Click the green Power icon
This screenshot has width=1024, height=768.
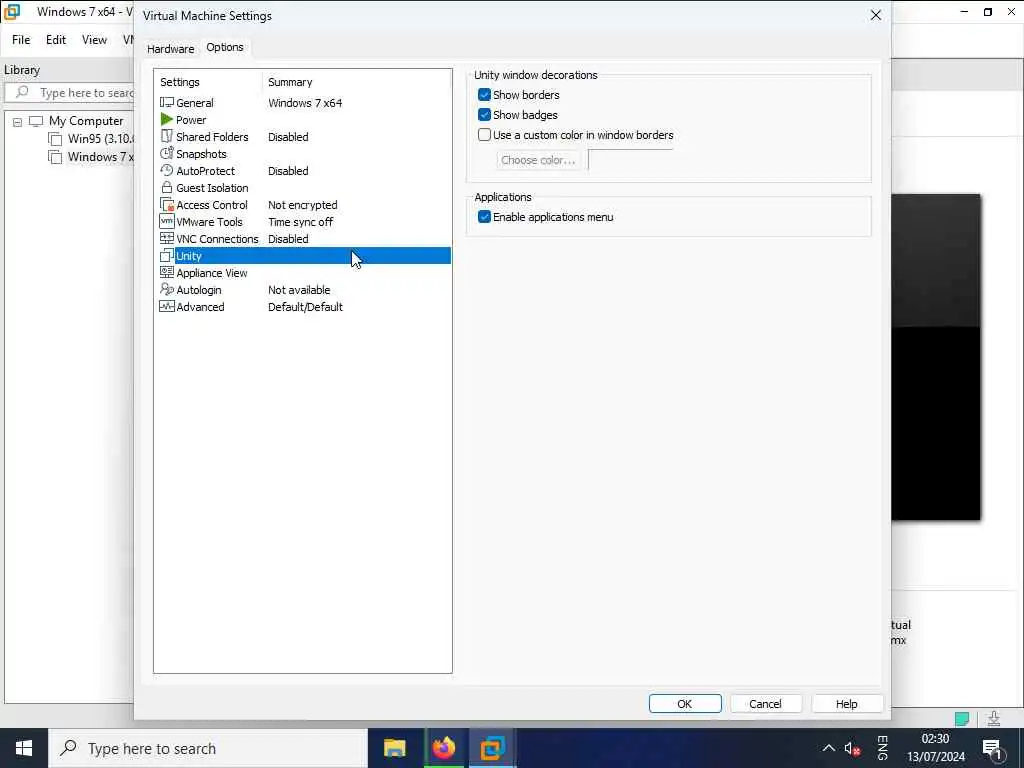coord(167,120)
